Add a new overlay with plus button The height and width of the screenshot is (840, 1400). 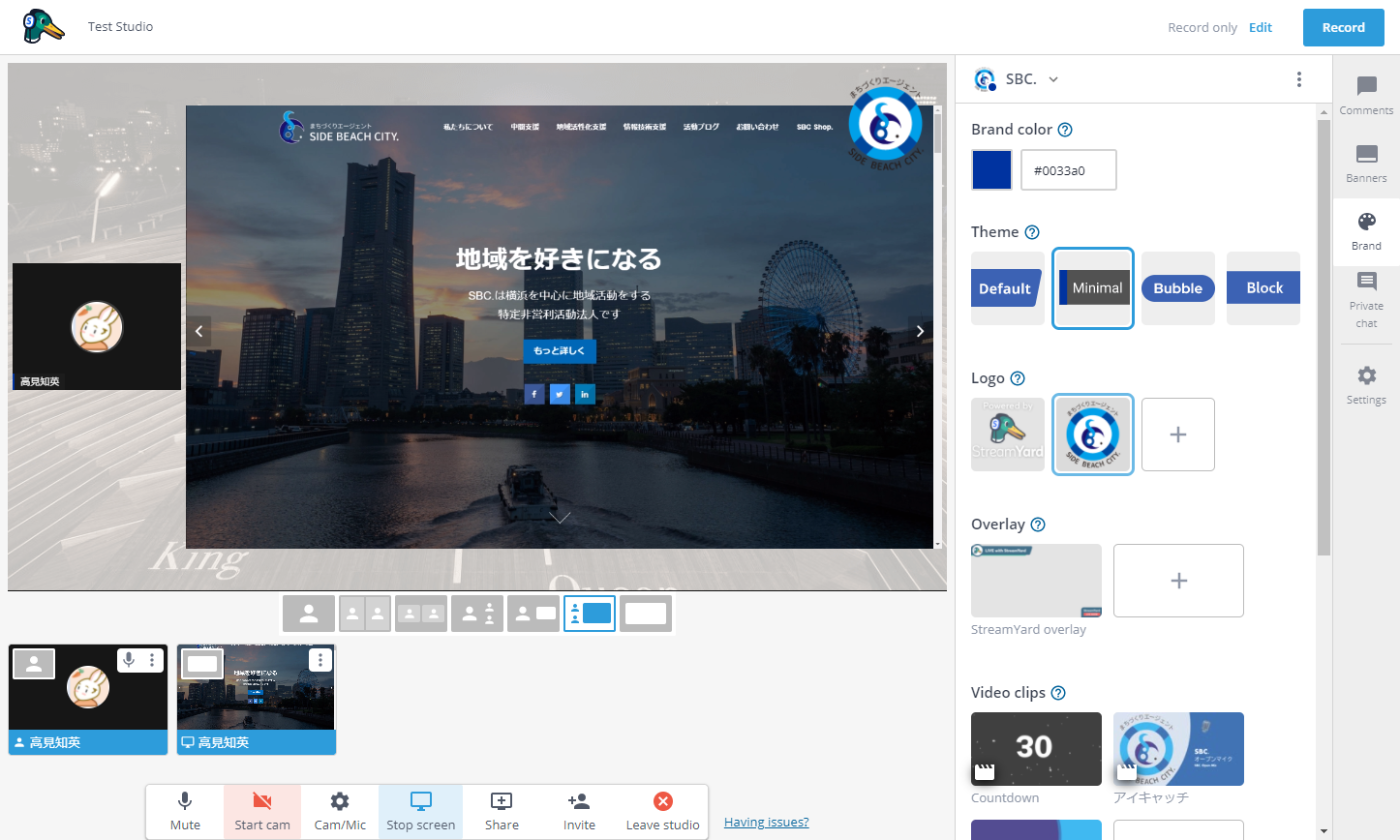tap(1178, 581)
